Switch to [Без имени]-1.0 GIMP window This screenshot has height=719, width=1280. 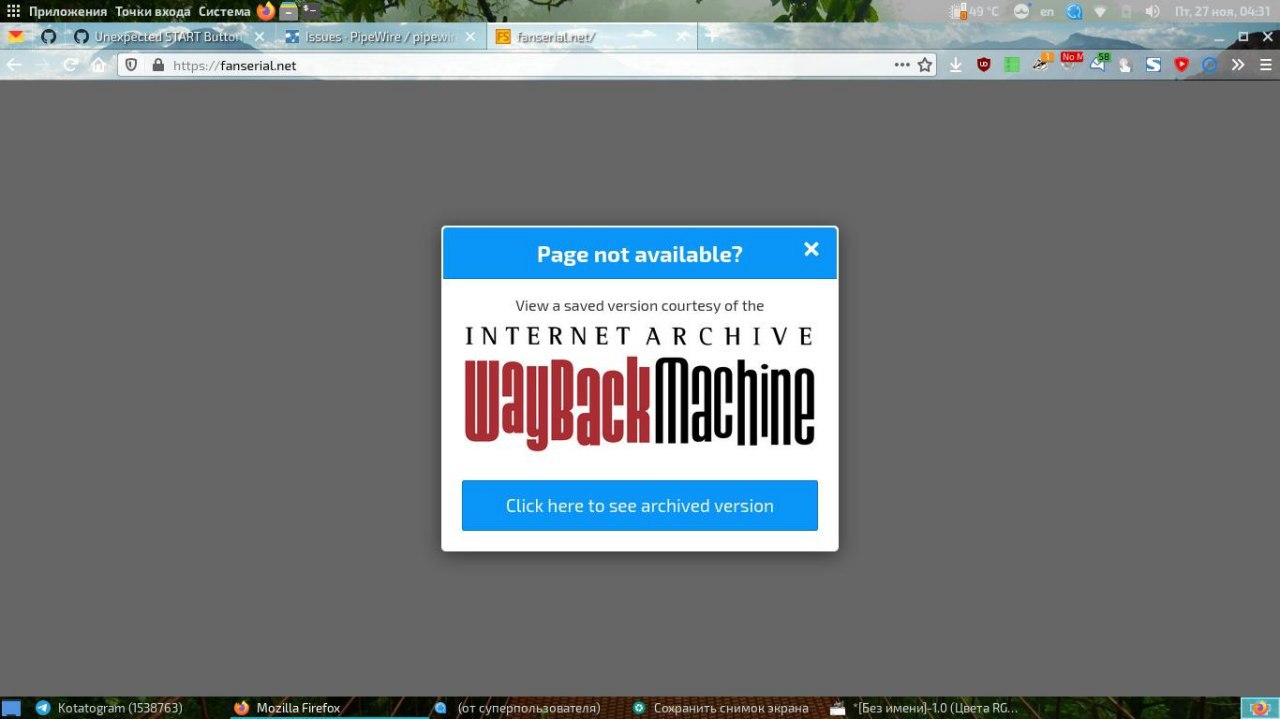pyautogui.click(x=924, y=708)
